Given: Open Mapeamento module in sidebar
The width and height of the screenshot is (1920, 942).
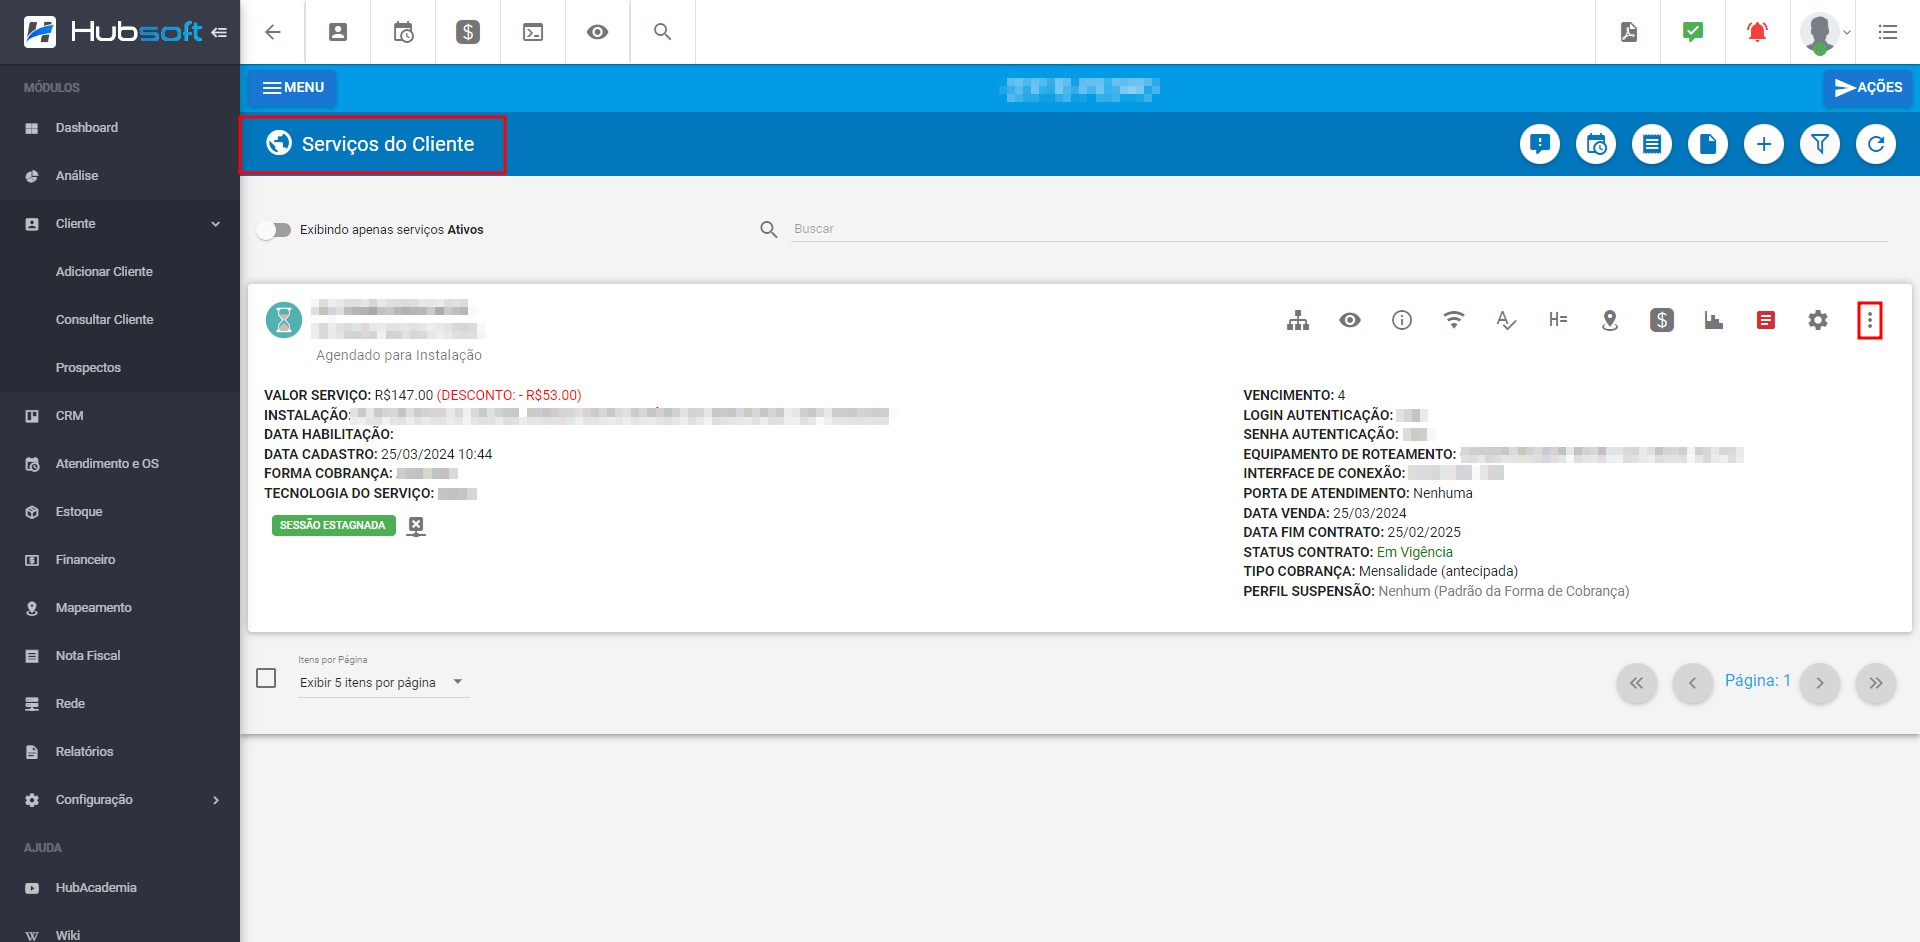Looking at the screenshot, I should (x=120, y=608).
